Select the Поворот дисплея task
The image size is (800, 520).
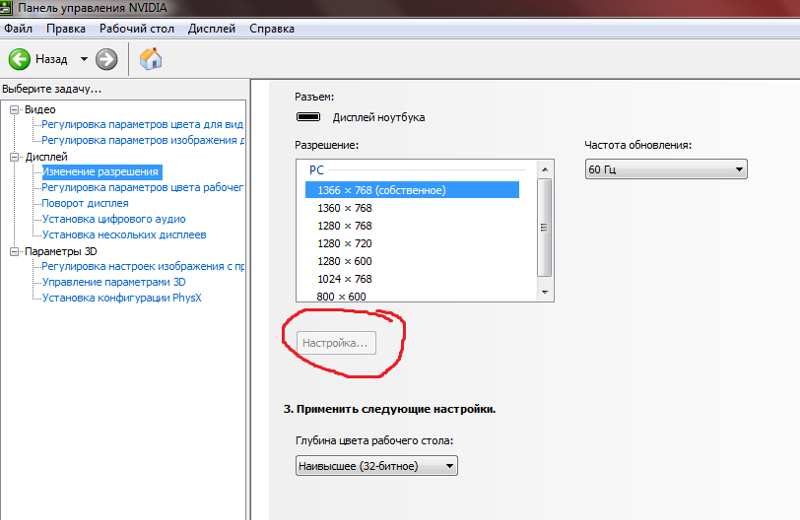[85, 203]
